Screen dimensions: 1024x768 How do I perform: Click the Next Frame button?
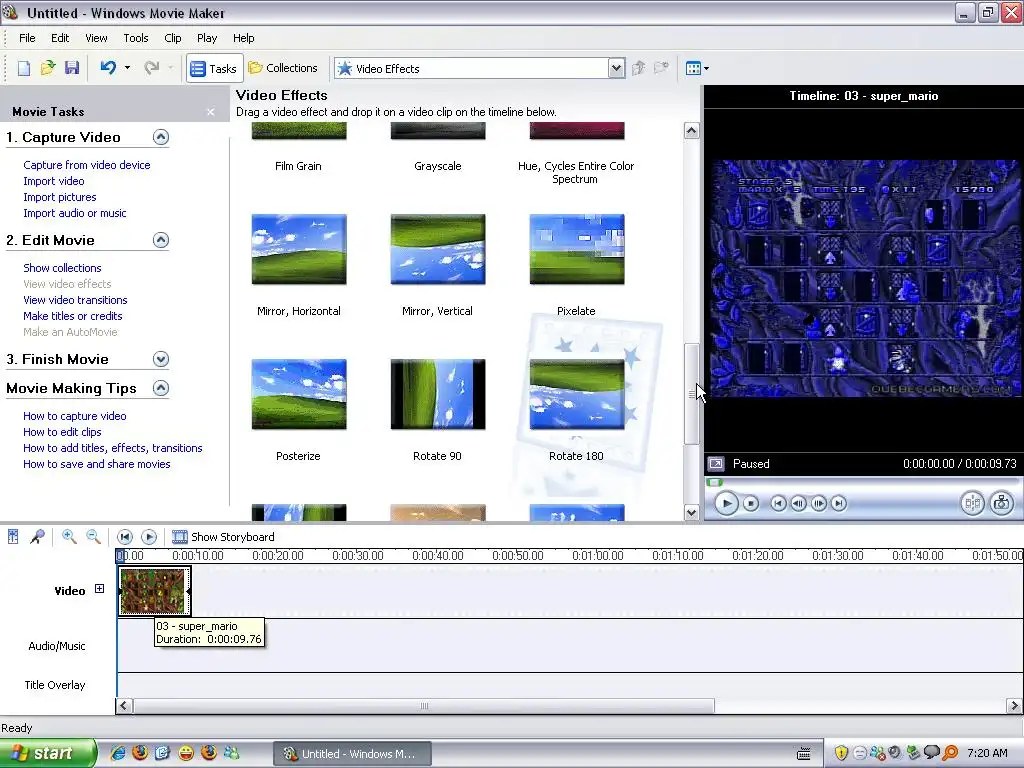point(818,504)
